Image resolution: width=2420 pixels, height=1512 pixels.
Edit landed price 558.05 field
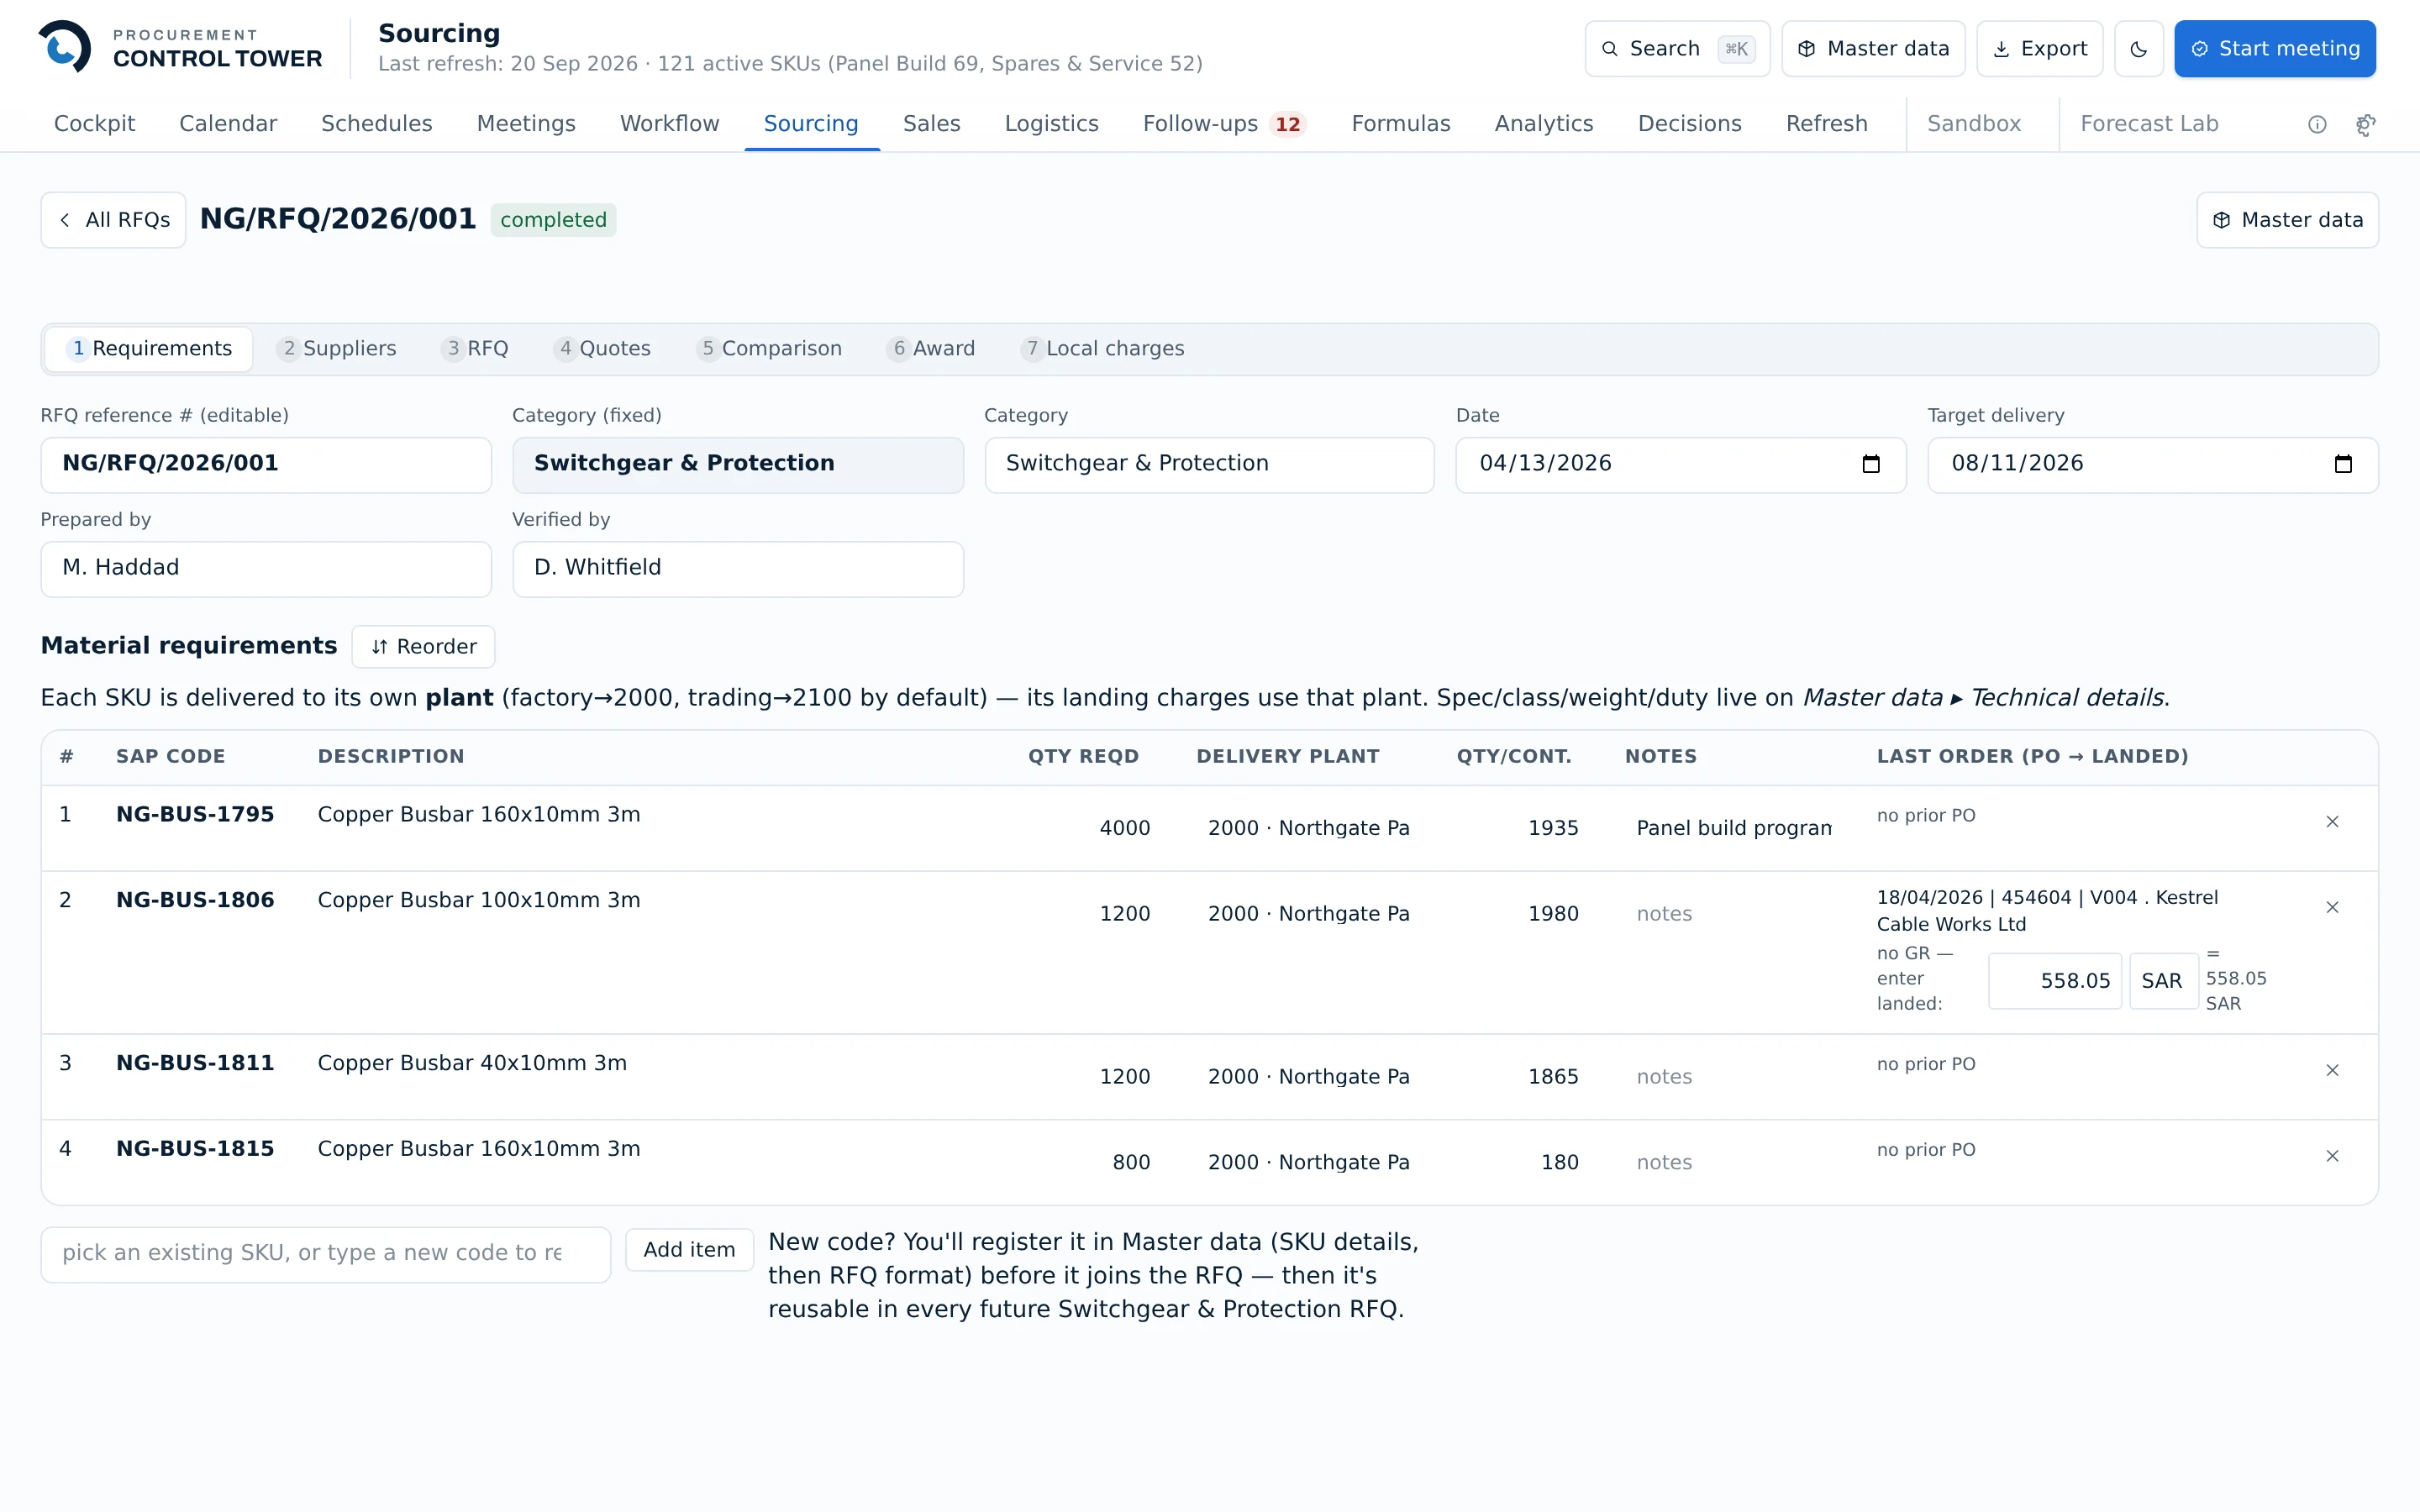[2054, 981]
